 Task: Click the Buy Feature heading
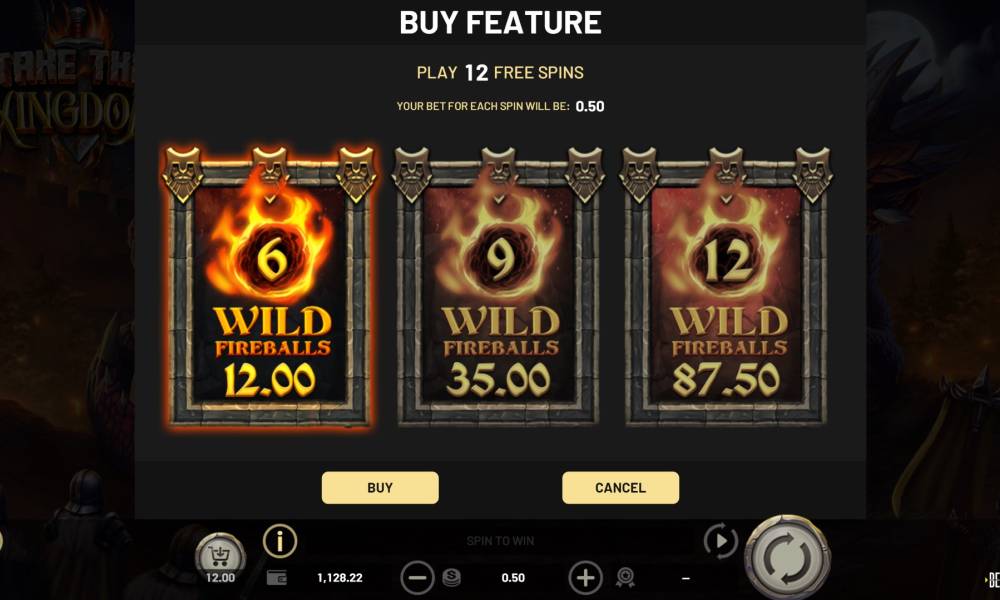[501, 23]
